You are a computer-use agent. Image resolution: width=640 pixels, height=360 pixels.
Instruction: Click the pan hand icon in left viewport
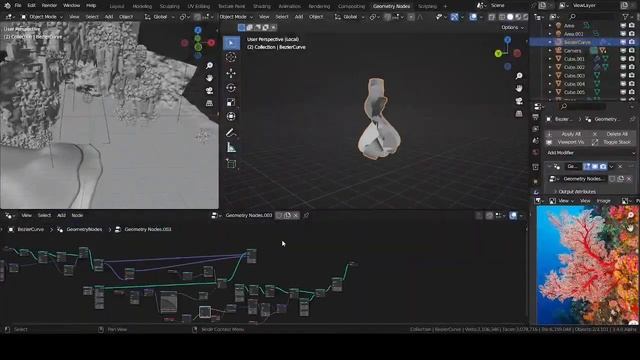(209, 78)
